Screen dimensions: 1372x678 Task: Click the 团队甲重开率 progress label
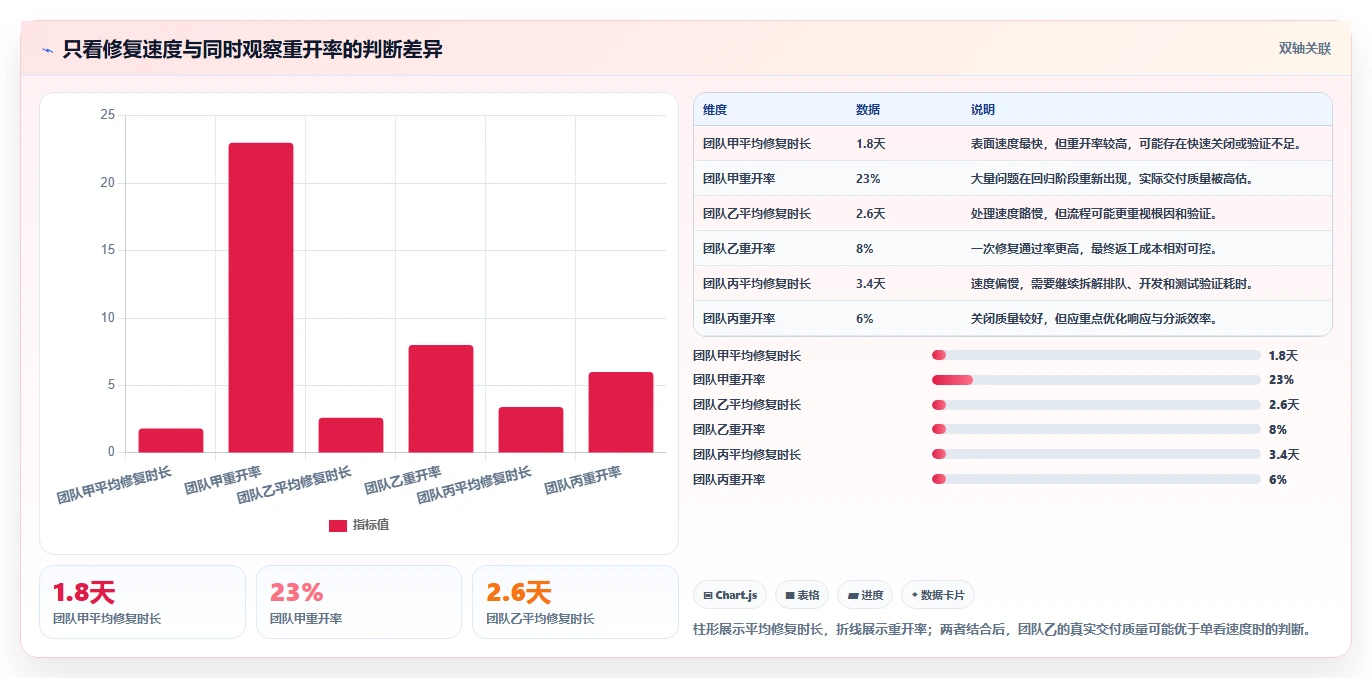(729, 380)
